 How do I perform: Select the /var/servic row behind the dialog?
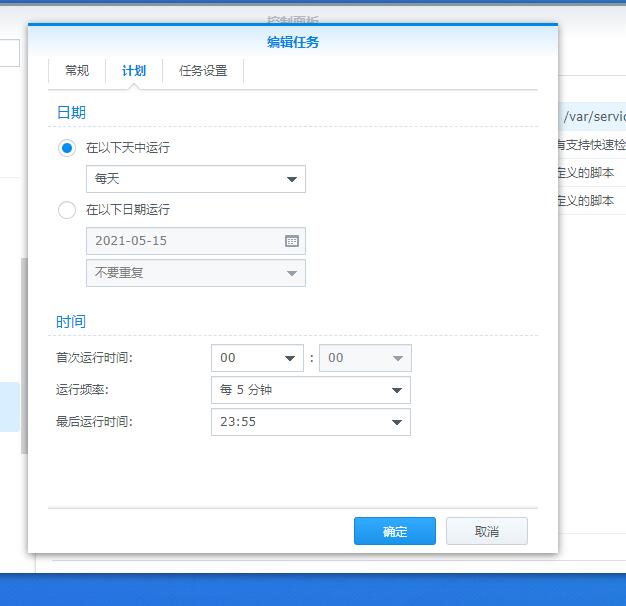click(x=593, y=117)
